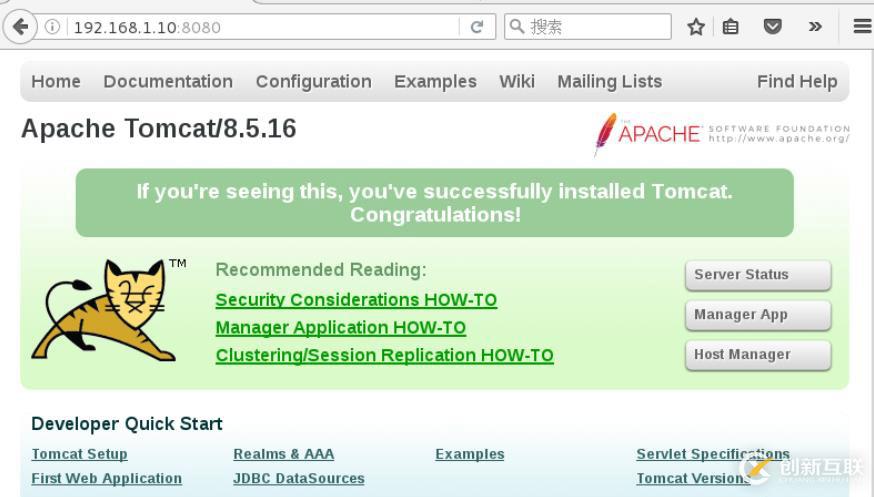Reload the page with the refresh icon
This screenshot has height=497, width=874.
[x=477, y=27]
